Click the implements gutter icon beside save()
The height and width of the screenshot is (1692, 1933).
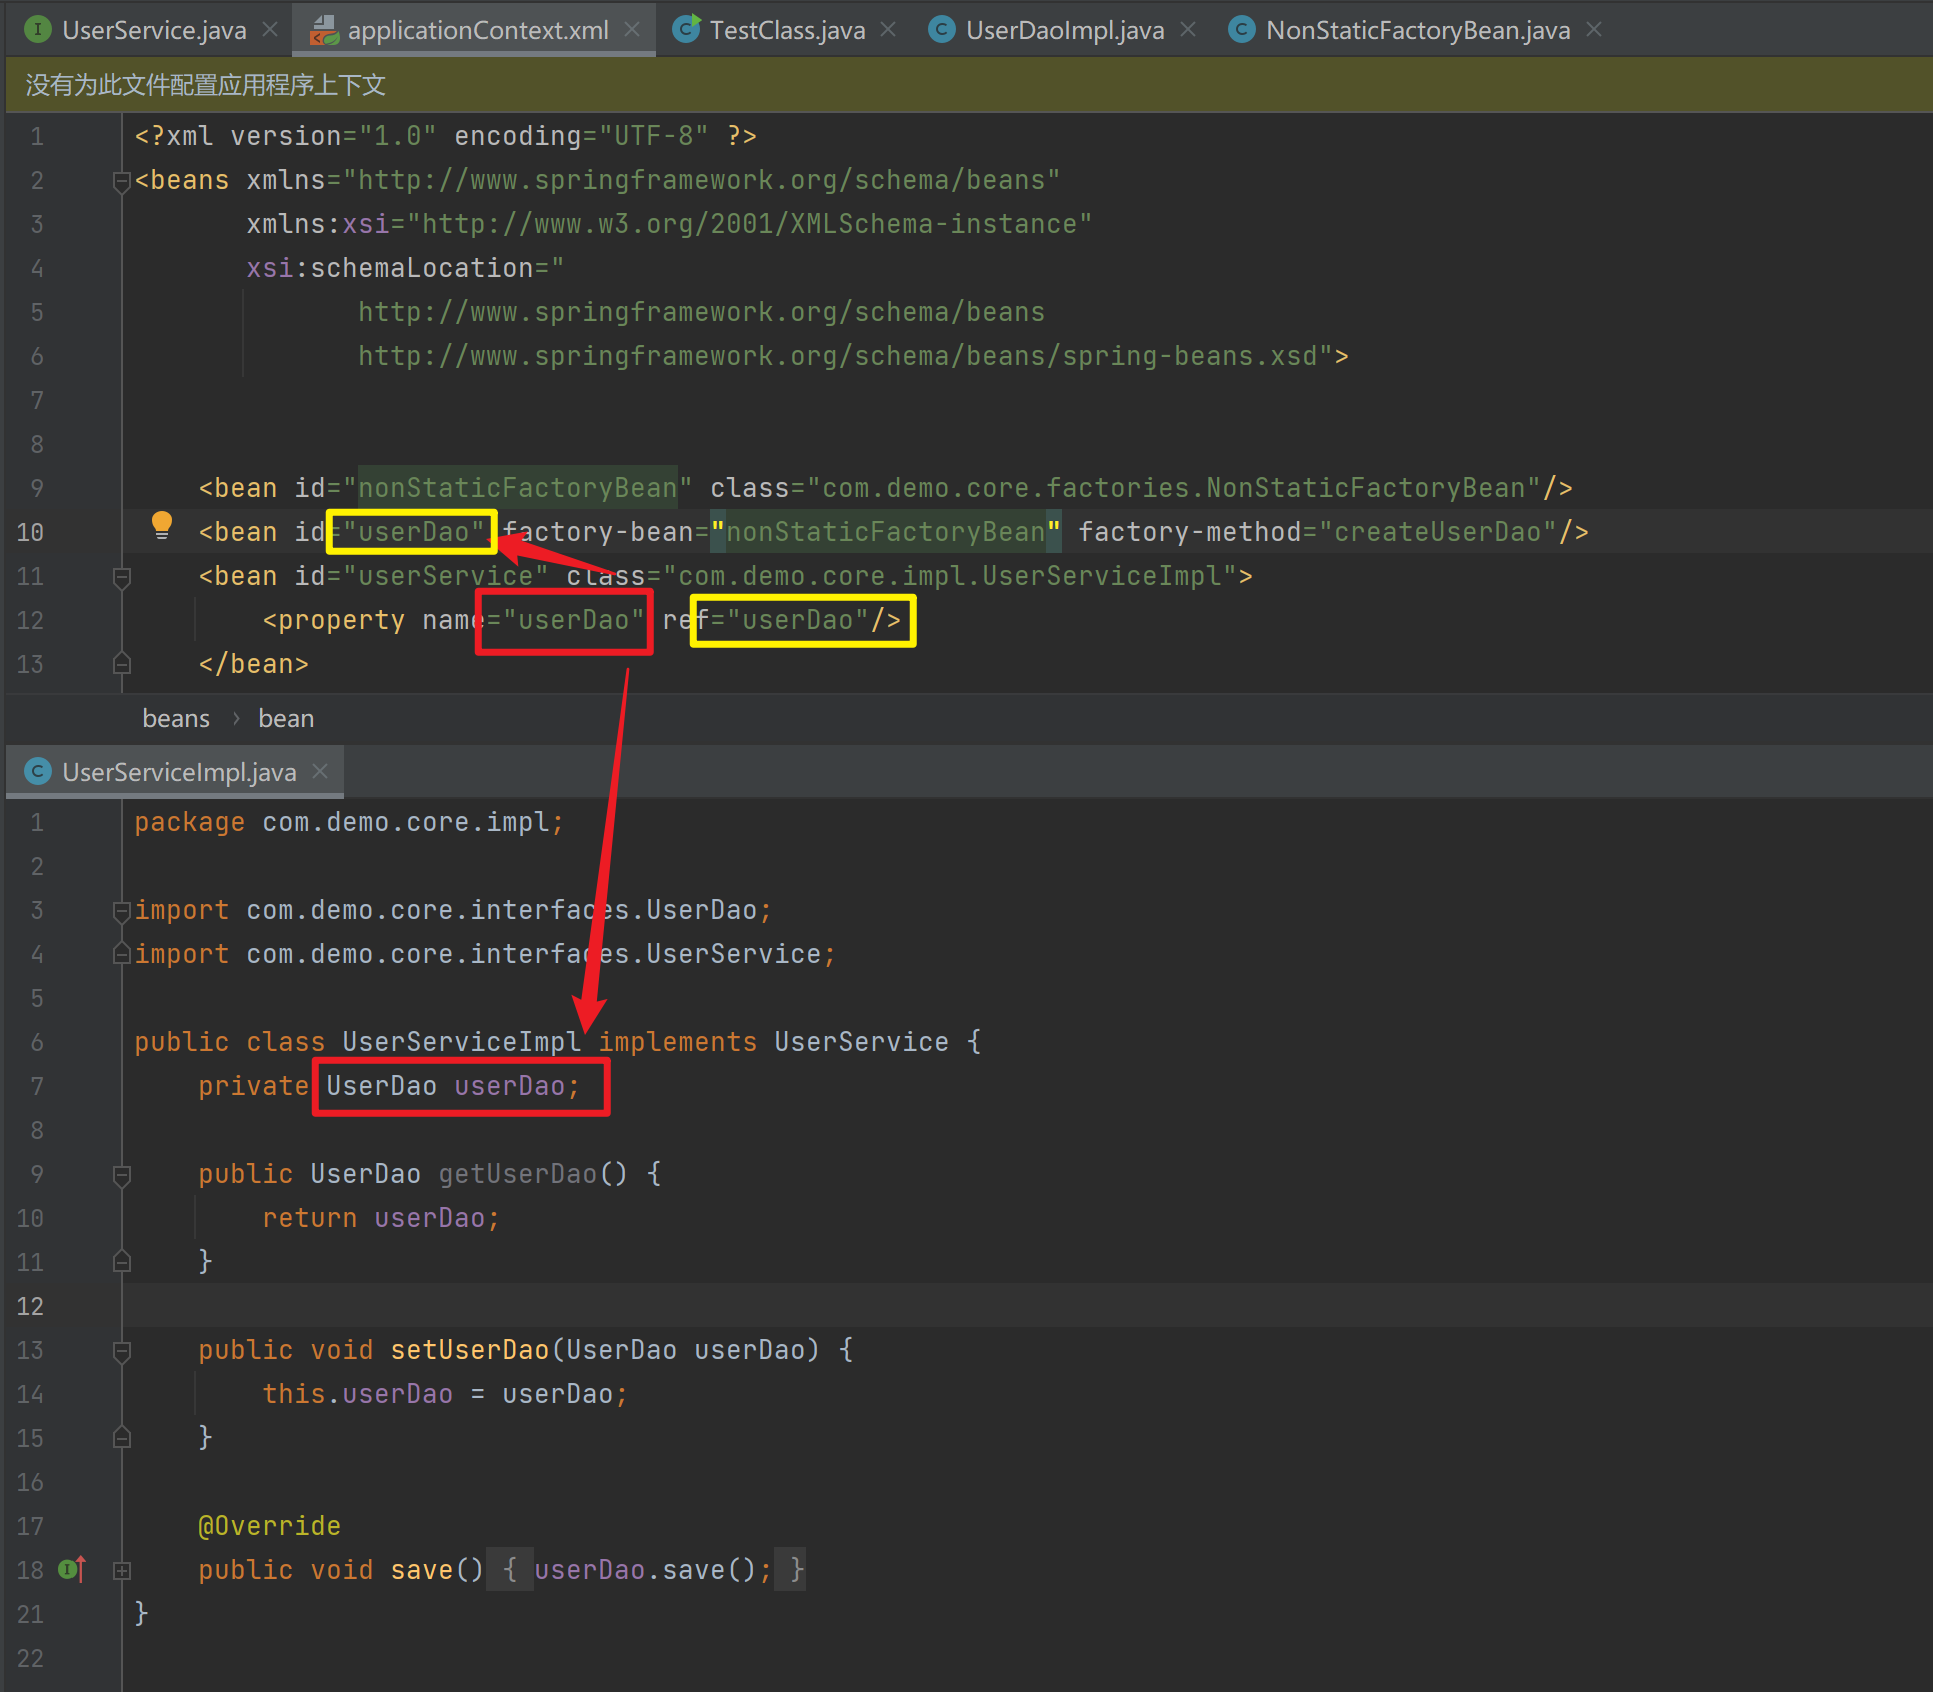(72, 1570)
